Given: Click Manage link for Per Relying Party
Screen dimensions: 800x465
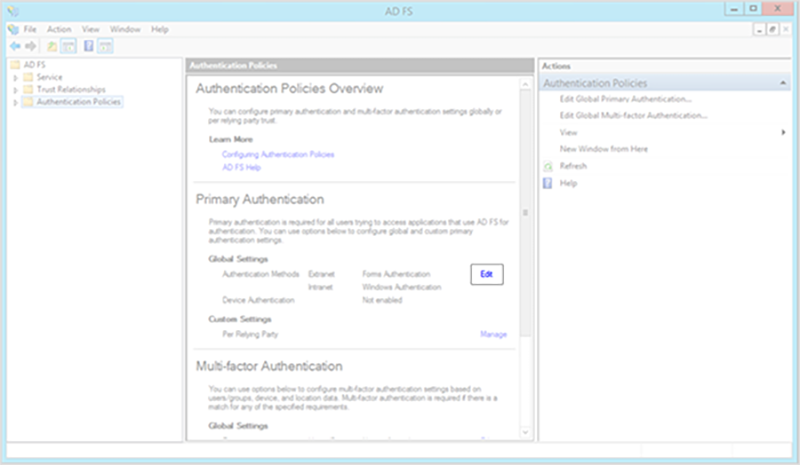Looking at the screenshot, I should [493, 334].
